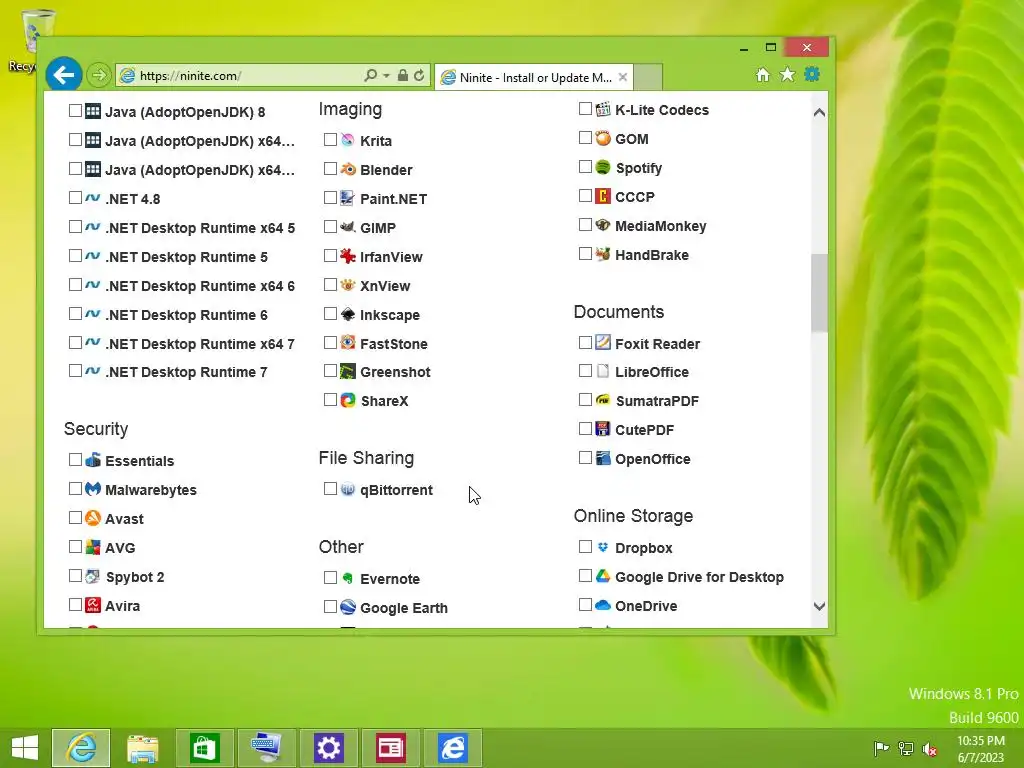Click the page scrollbar thumb
The height and width of the screenshot is (768, 1024).
[819, 293]
